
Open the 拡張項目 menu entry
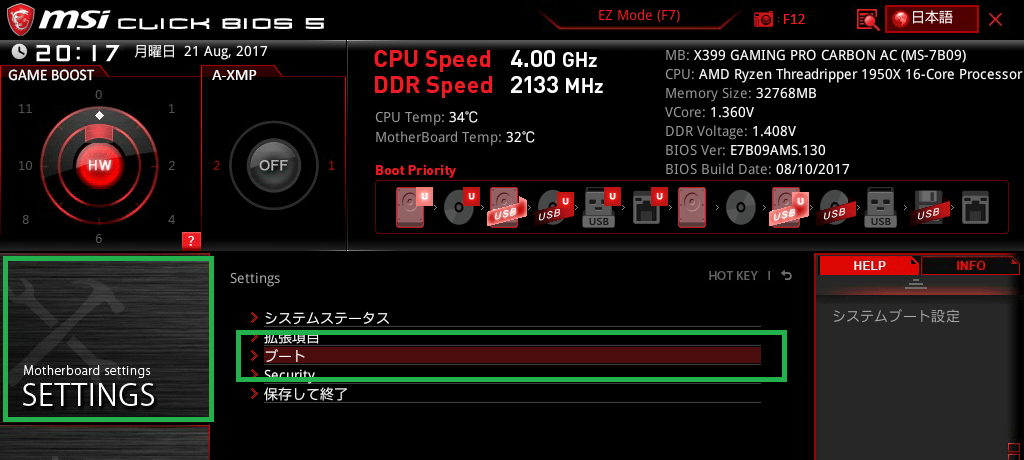505,338
